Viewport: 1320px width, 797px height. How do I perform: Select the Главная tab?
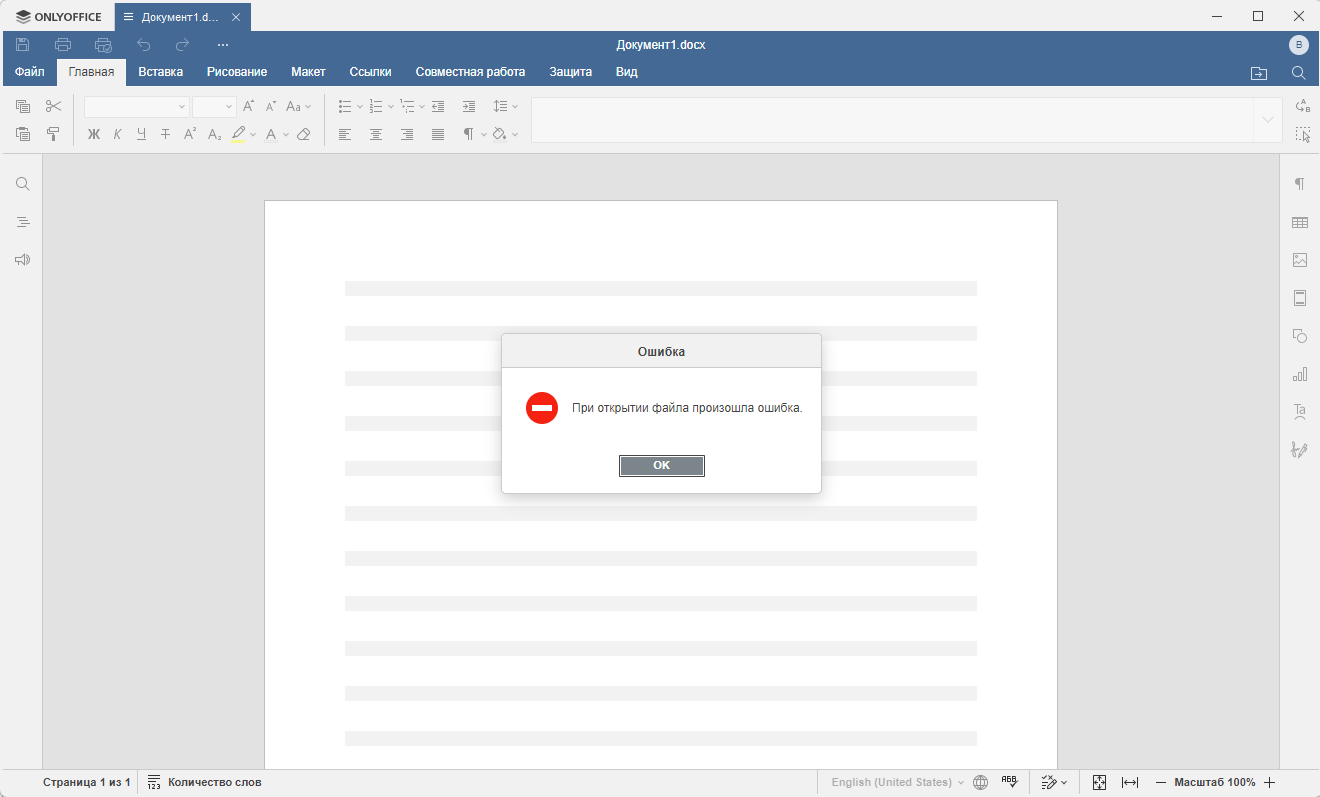pos(91,72)
